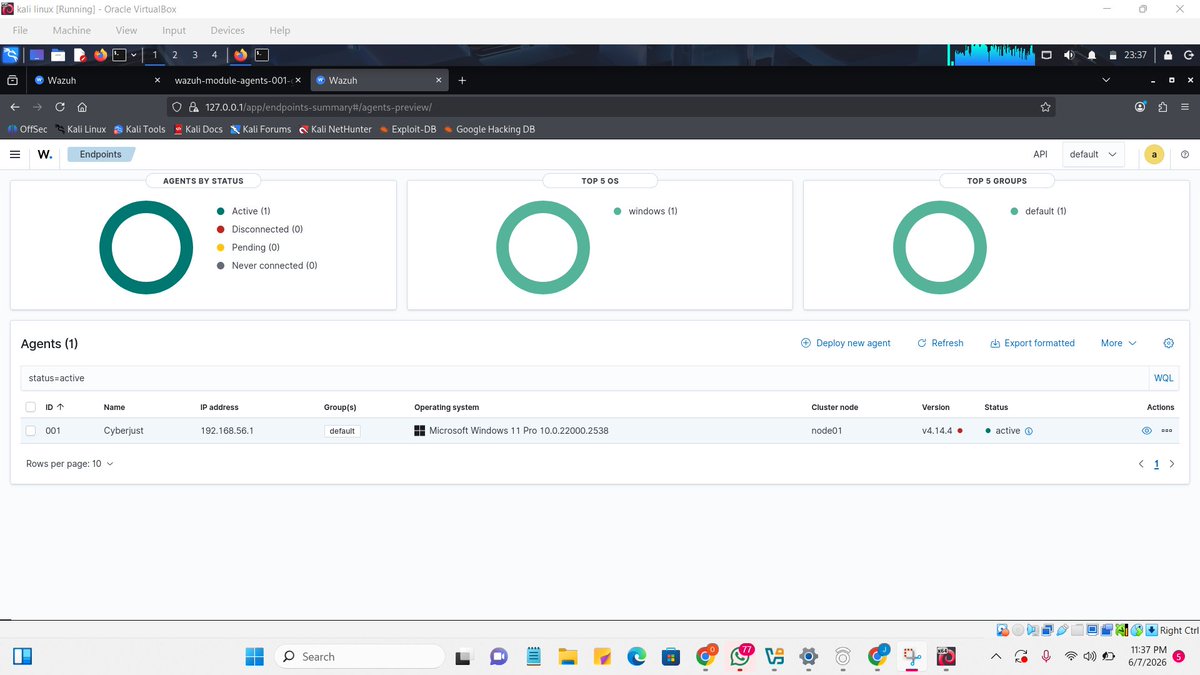Open a new Firefox tab with plus

click(x=463, y=80)
